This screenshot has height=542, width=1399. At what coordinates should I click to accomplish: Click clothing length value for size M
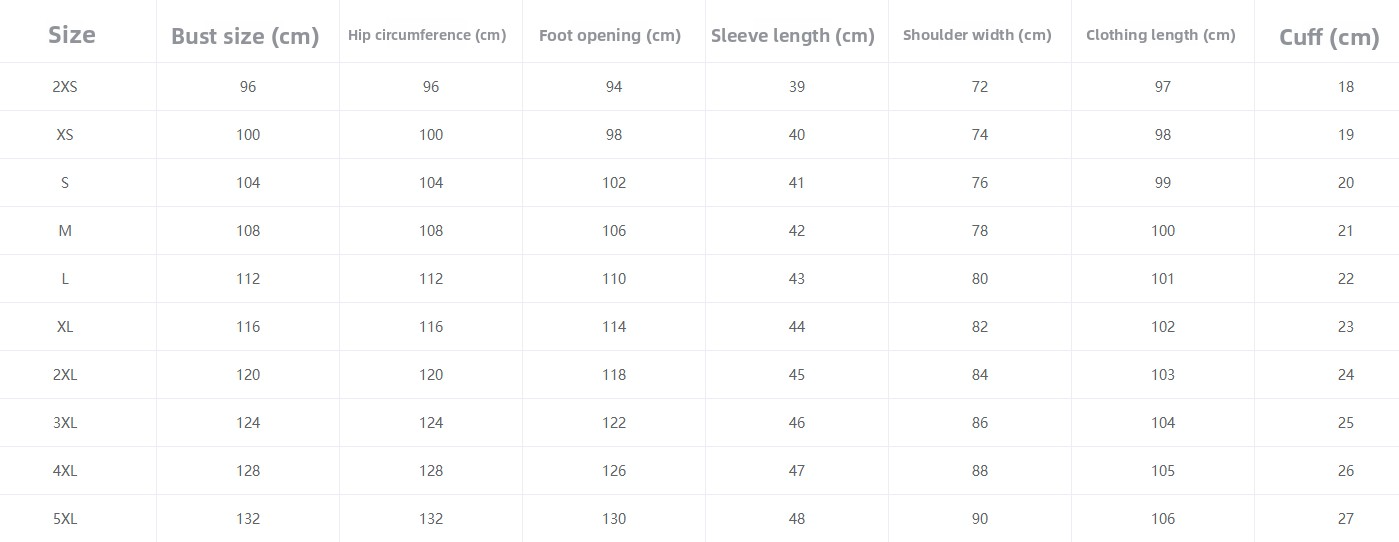pyautogui.click(x=1163, y=231)
